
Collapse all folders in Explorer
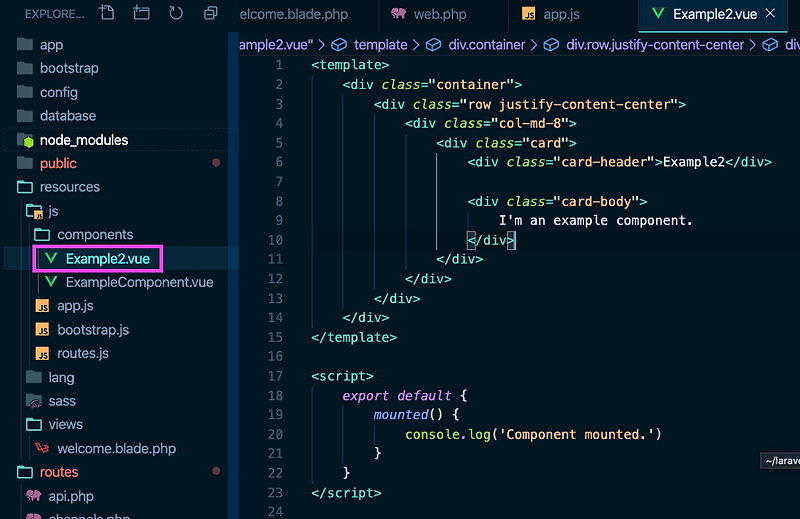coord(210,13)
